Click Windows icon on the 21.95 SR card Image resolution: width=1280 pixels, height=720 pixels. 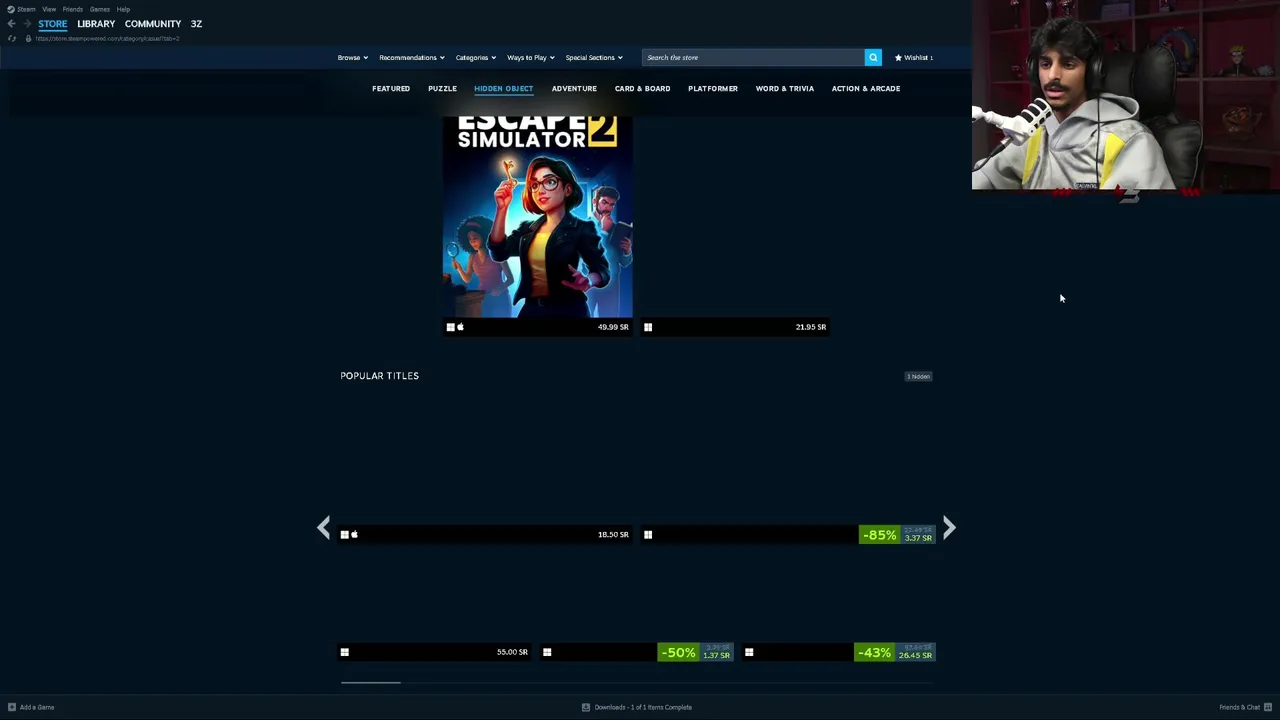[648, 327]
